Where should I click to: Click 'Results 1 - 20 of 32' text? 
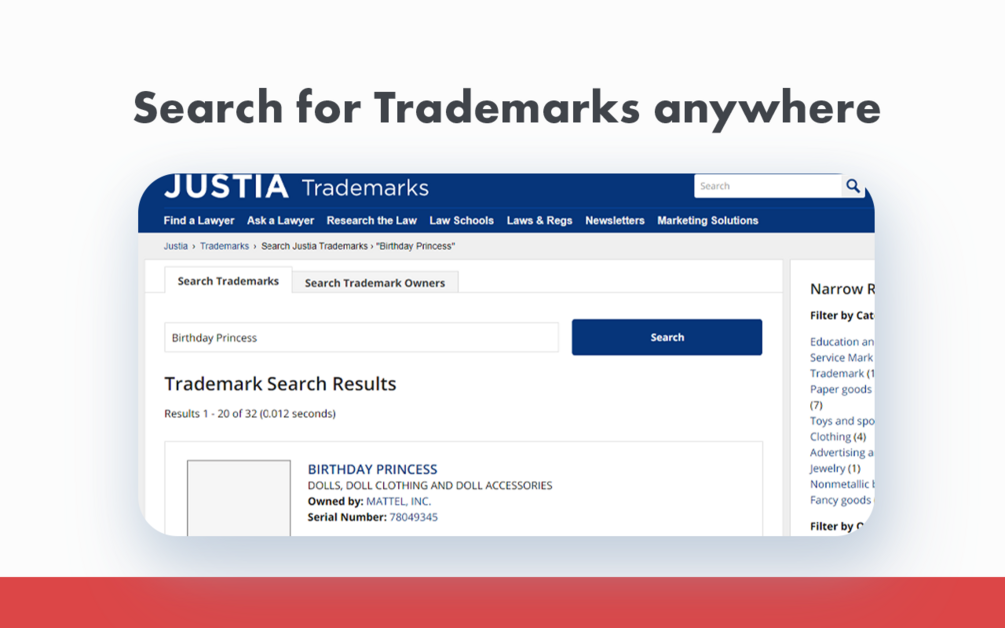pyautogui.click(x=210, y=414)
